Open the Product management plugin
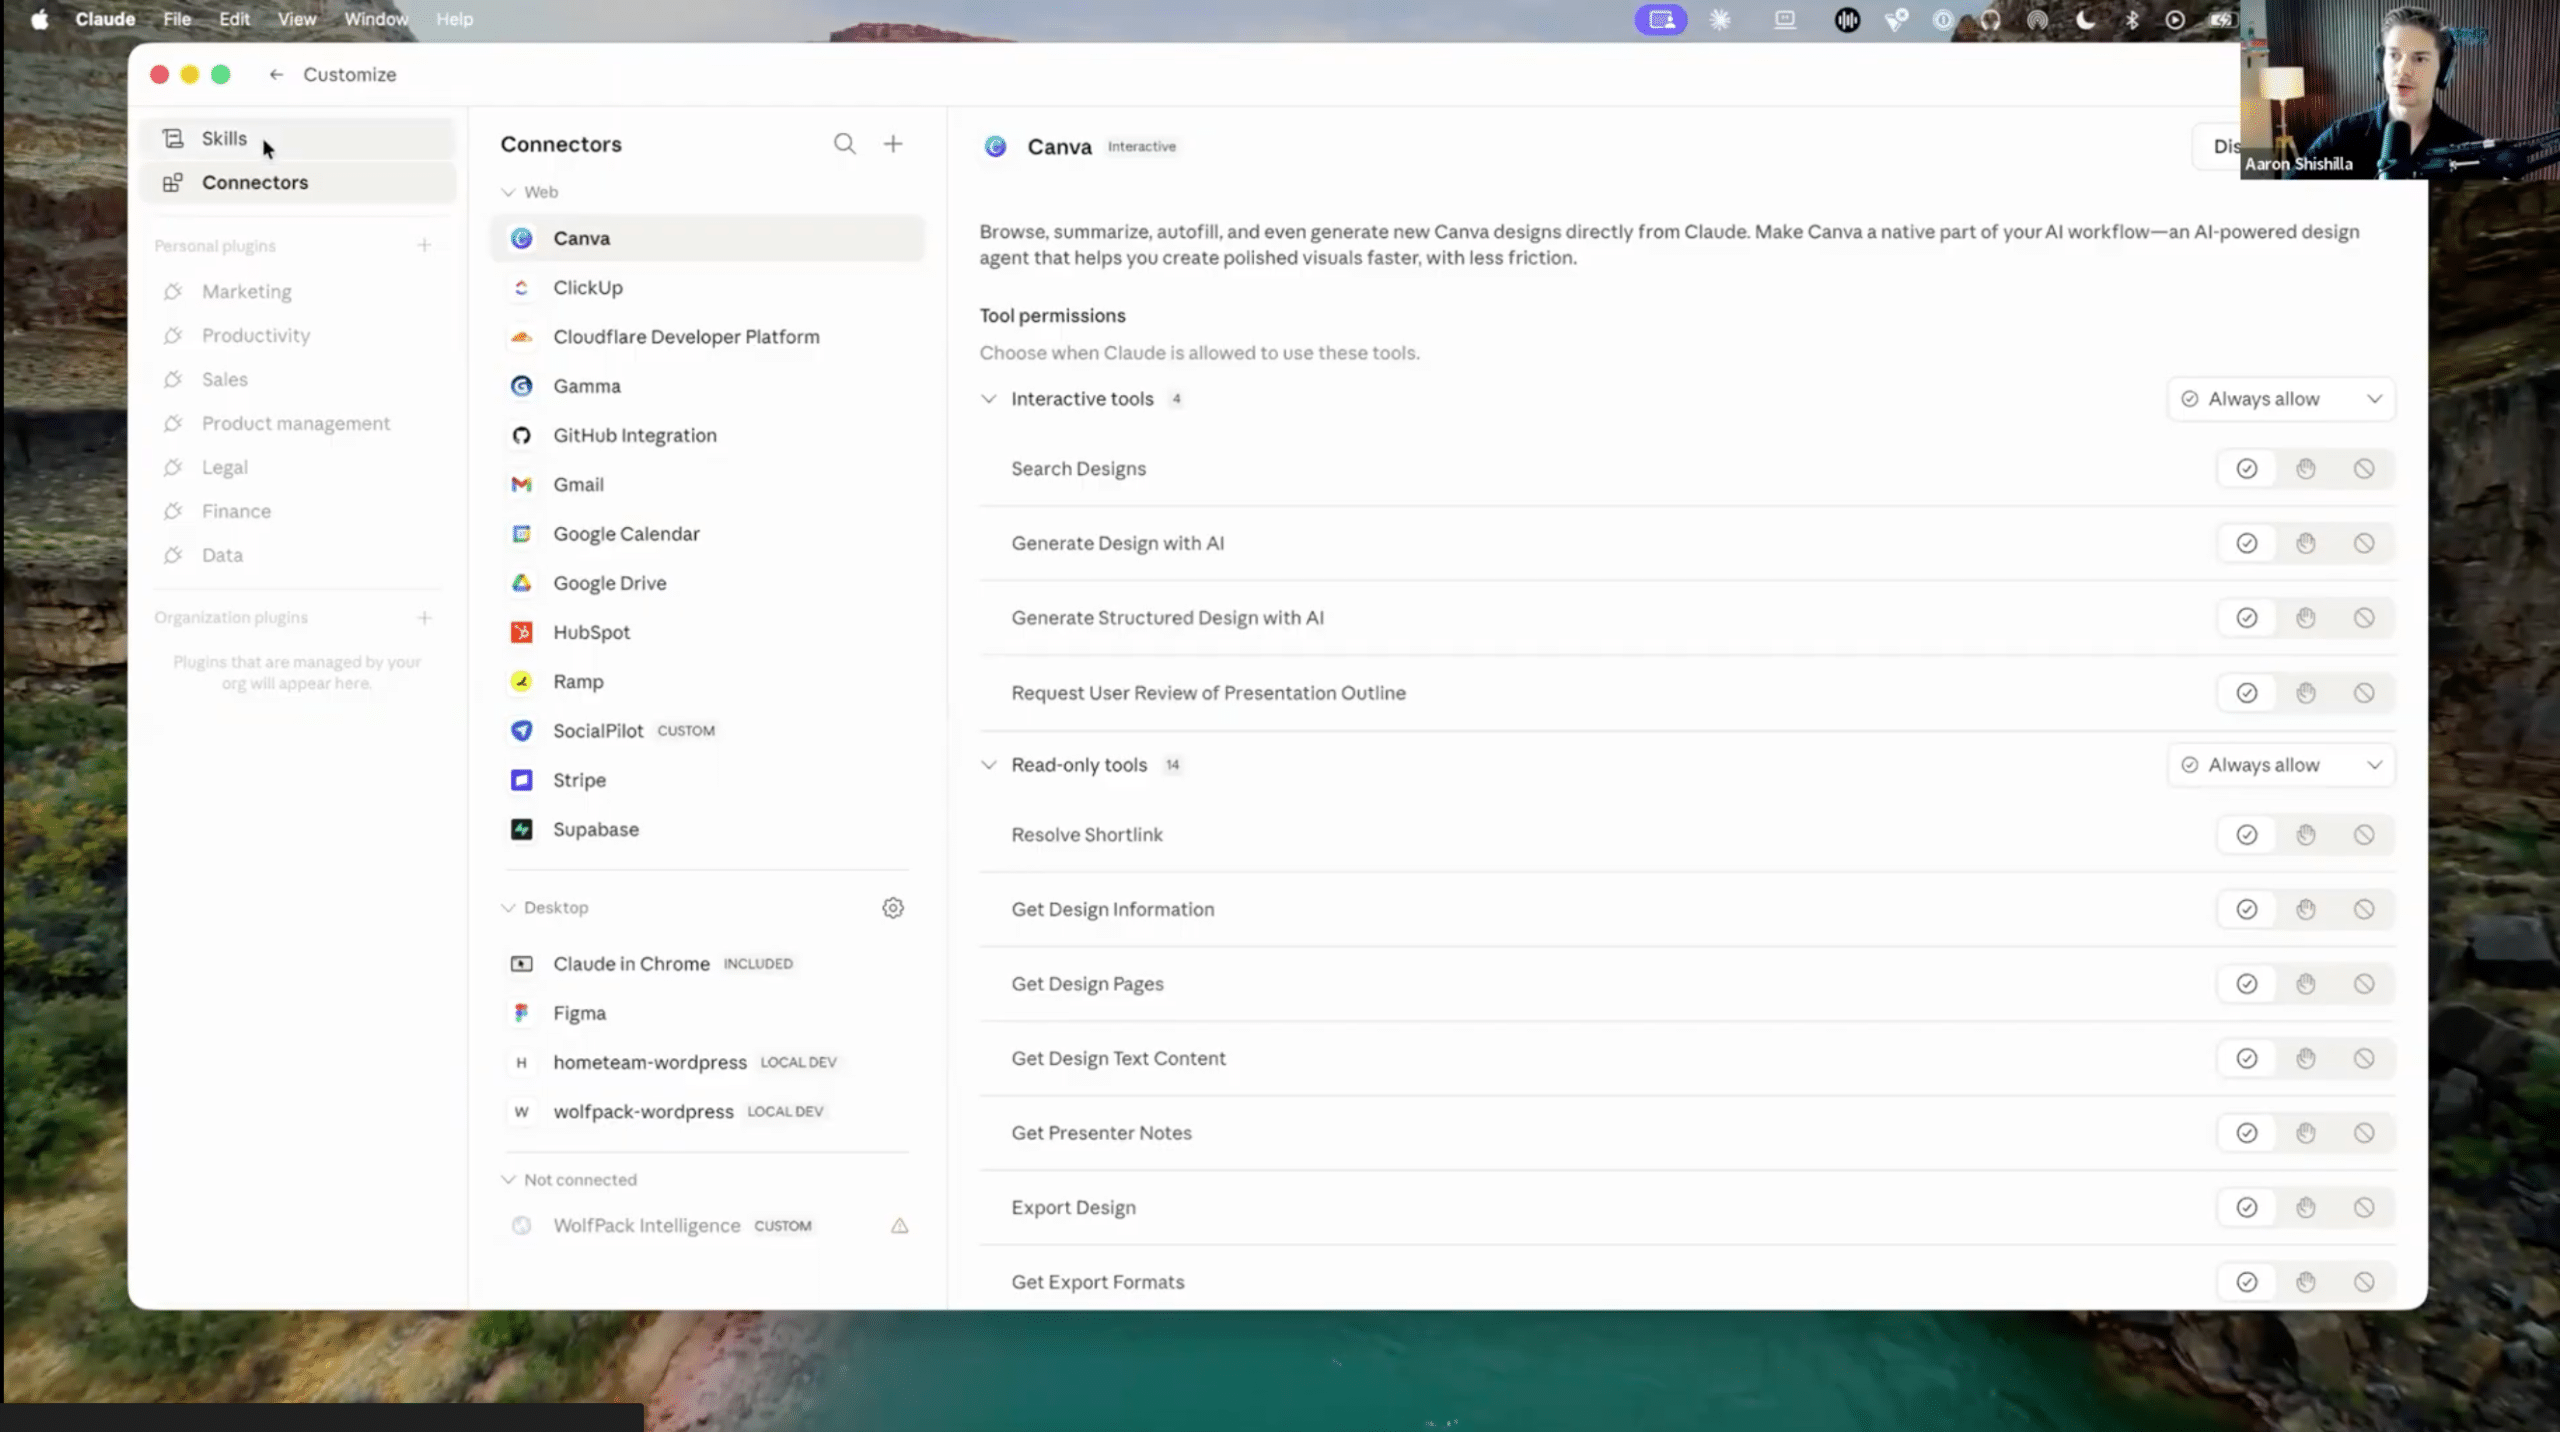This screenshot has width=2560, height=1432. pos(298,424)
